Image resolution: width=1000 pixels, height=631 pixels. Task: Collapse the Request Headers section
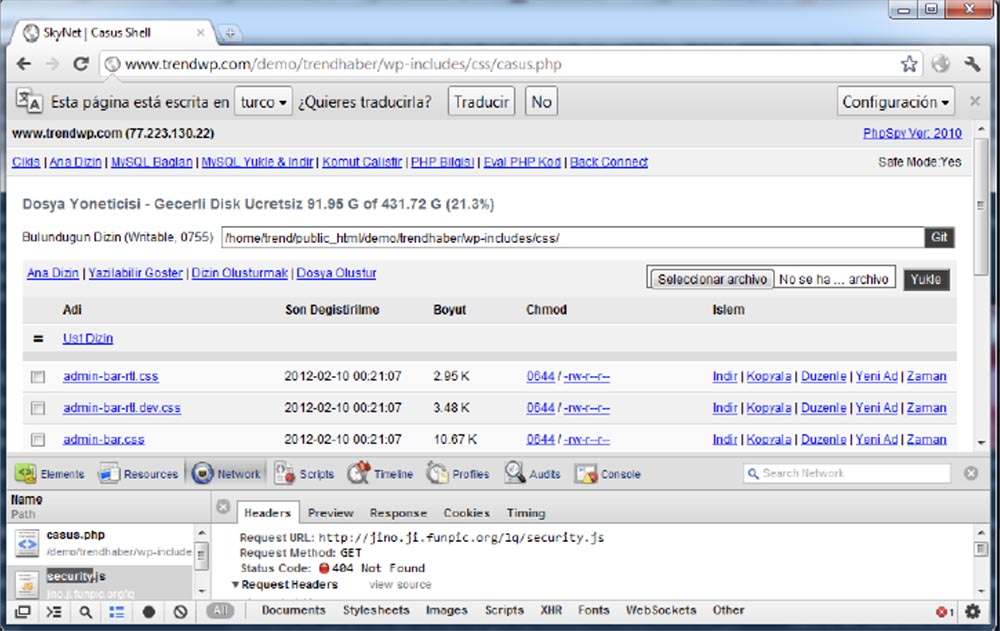[x=236, y=585]
